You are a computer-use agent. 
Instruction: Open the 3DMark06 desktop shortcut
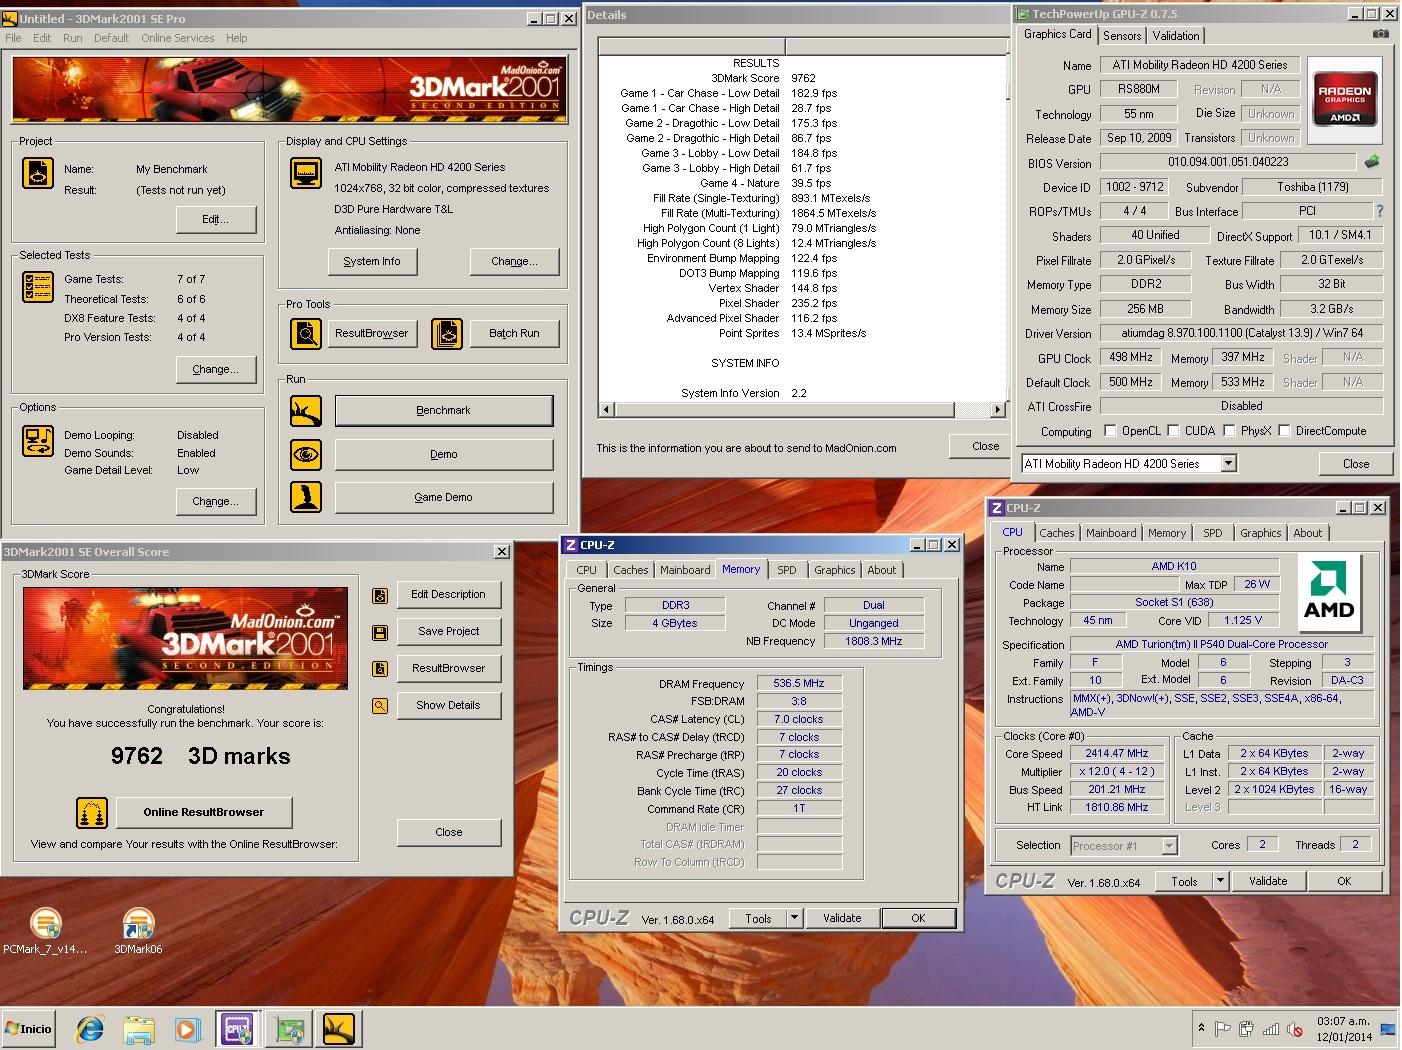tap(138, 932)
